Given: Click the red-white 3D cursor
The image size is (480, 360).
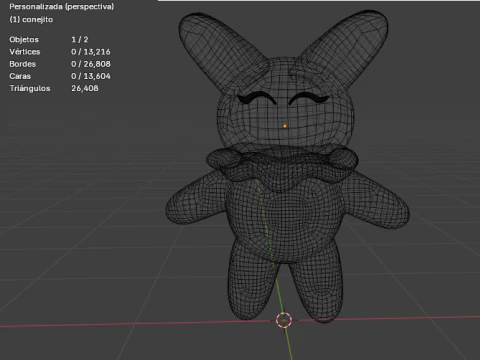Looking at the screenshot, I should (x=284, y=320).
